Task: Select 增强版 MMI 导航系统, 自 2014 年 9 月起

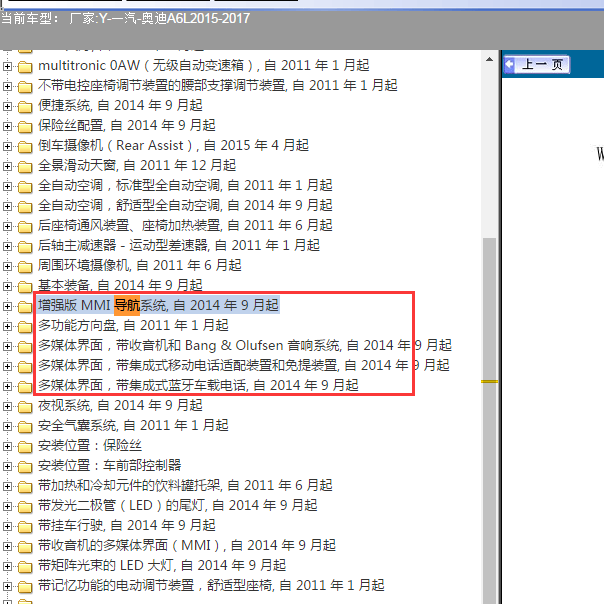Action: [x=158, y=305]
